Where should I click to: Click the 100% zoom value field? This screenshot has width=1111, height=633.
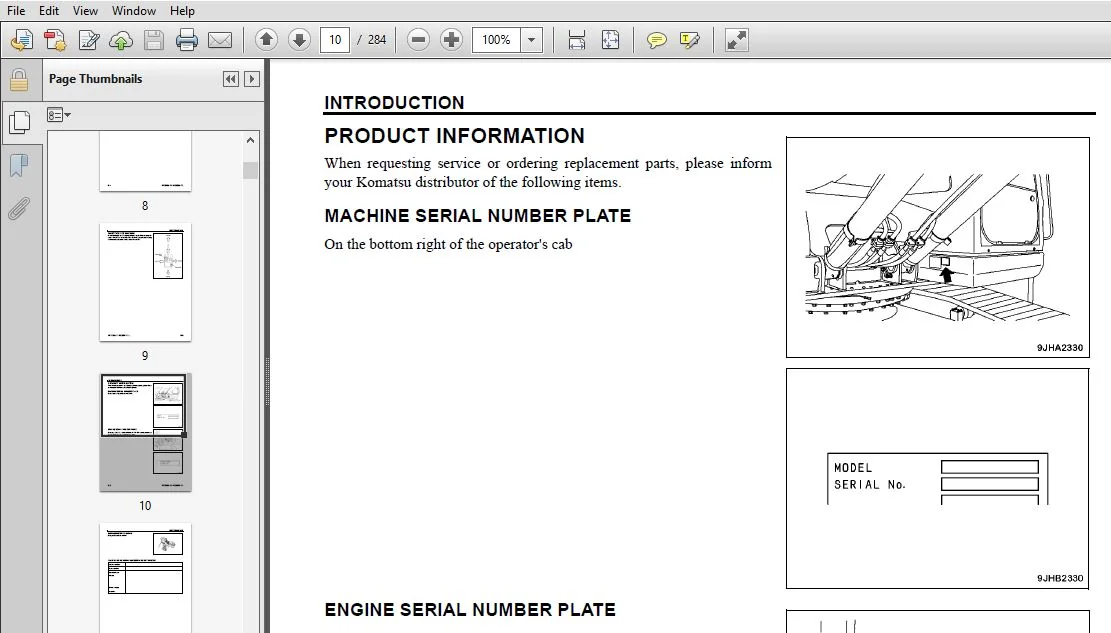point(496,40)
